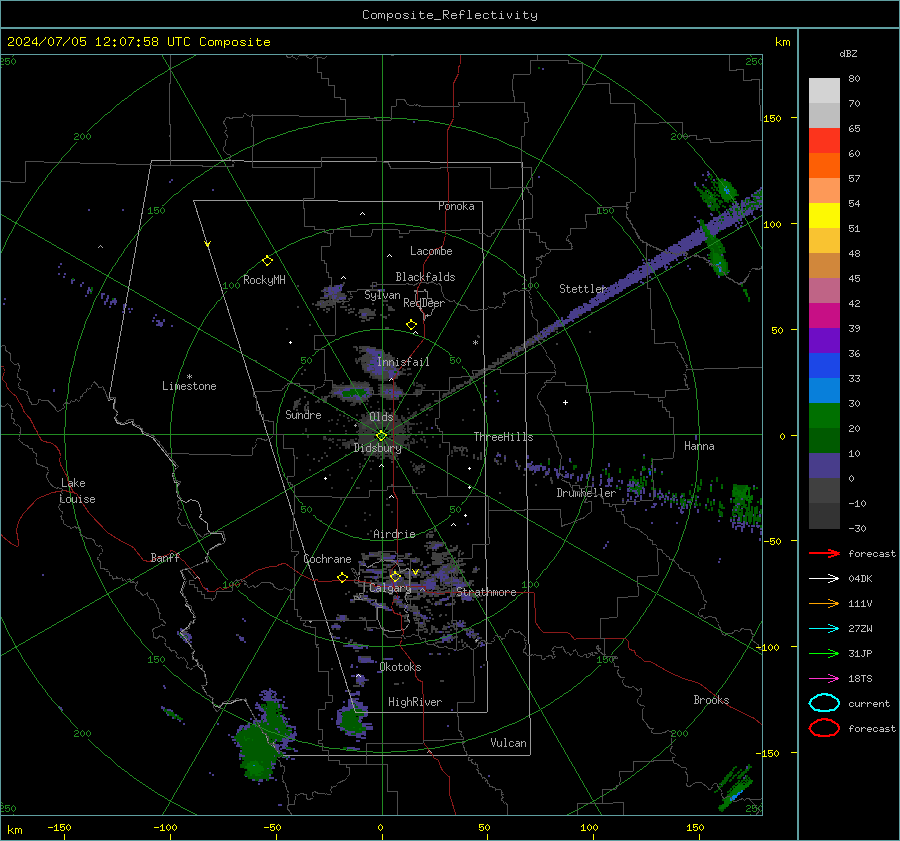900x841 pixels.
Task: Select the bright green 20-30 dBZ swatch
Action: (824, 416)
